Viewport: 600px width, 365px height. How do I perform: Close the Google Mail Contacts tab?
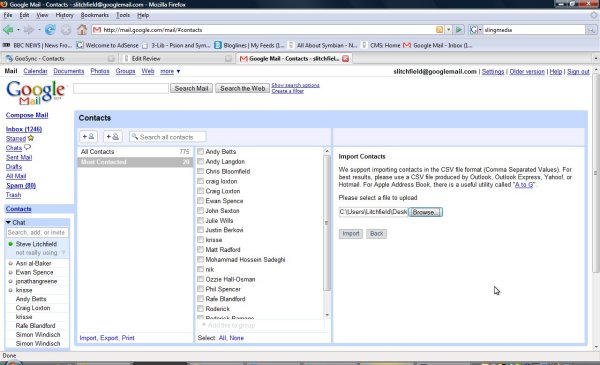346,59
